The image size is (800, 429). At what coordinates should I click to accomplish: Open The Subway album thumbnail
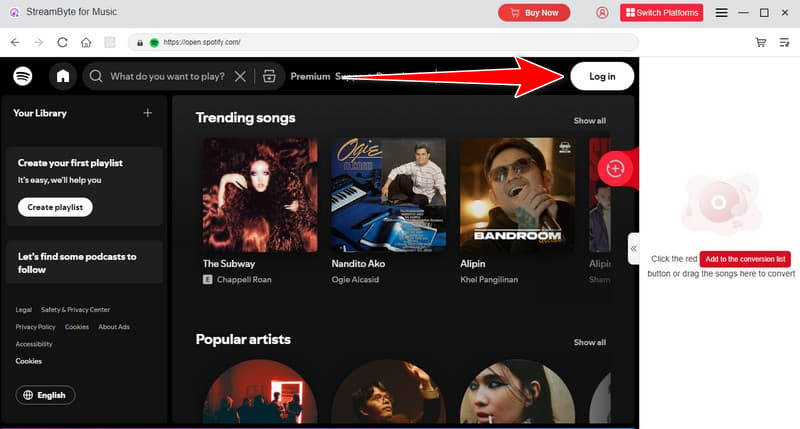[260, 194]
